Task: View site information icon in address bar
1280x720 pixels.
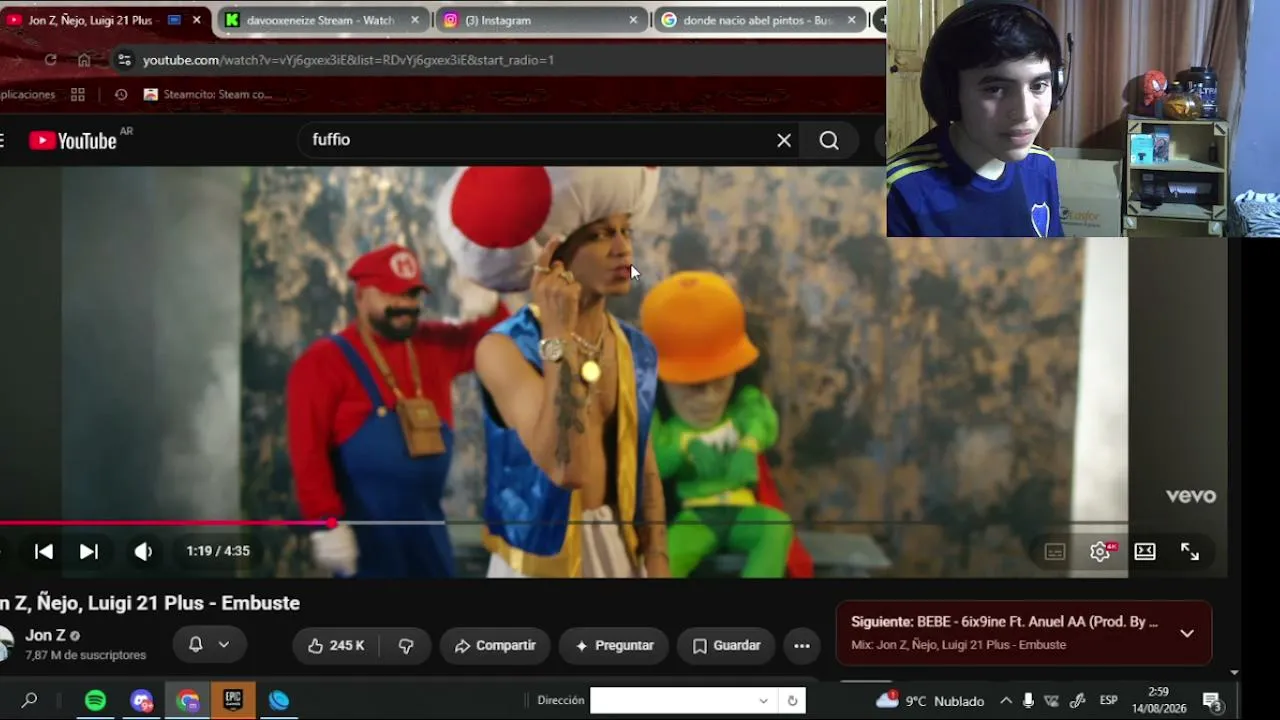Action: [124, 60]
